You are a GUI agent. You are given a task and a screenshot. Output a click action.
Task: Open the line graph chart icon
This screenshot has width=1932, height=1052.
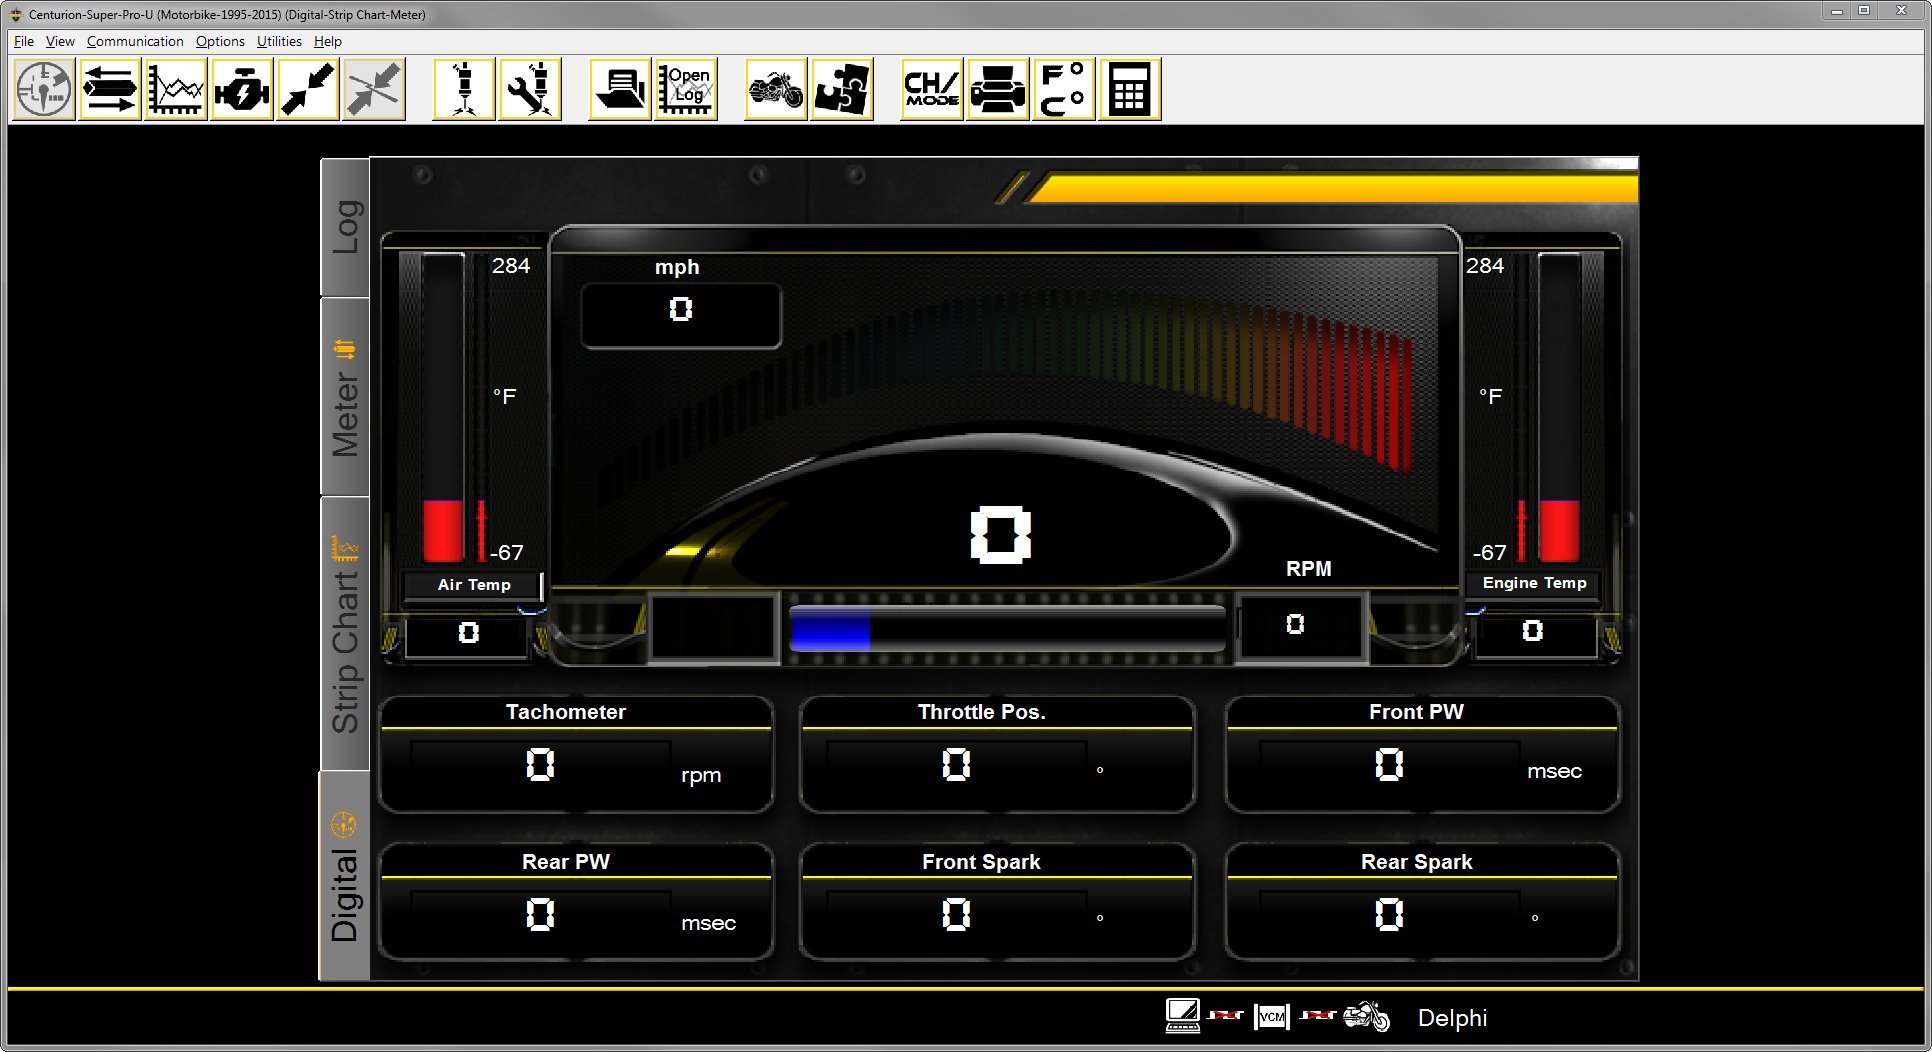click(176, 90)
